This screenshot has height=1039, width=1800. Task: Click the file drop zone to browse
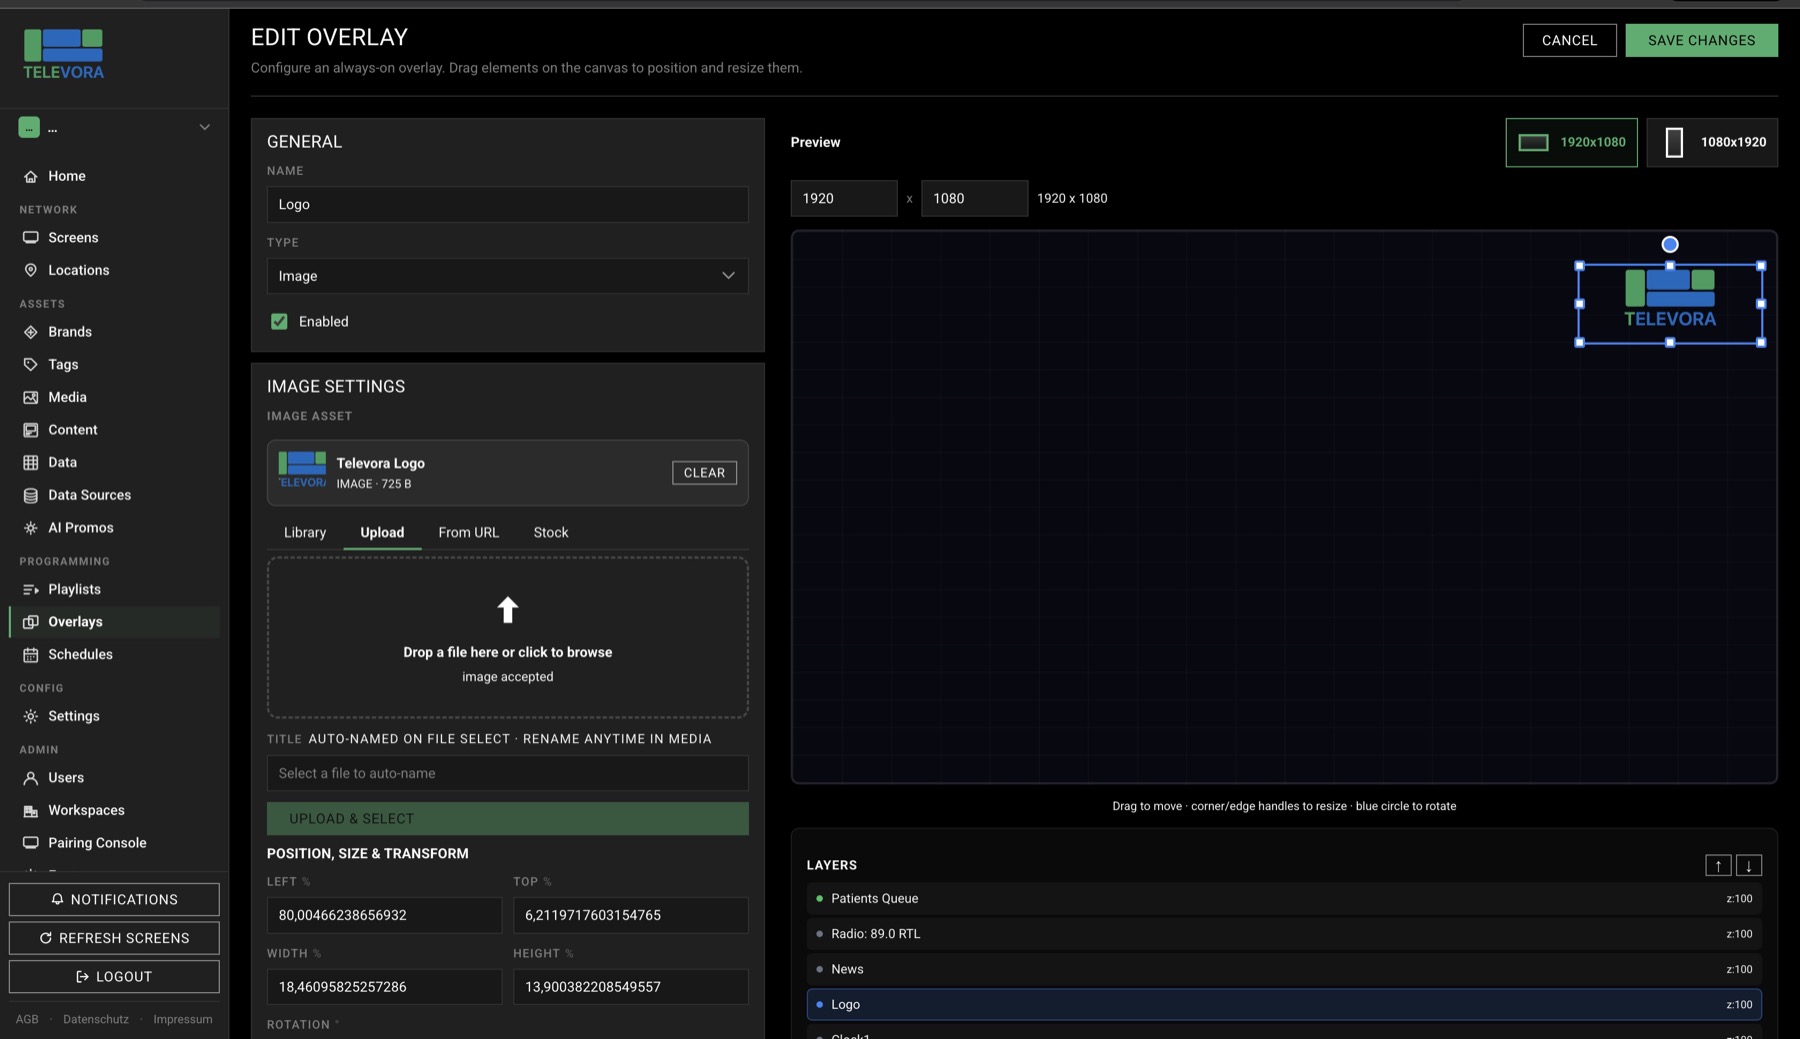[x=508, y=638]
